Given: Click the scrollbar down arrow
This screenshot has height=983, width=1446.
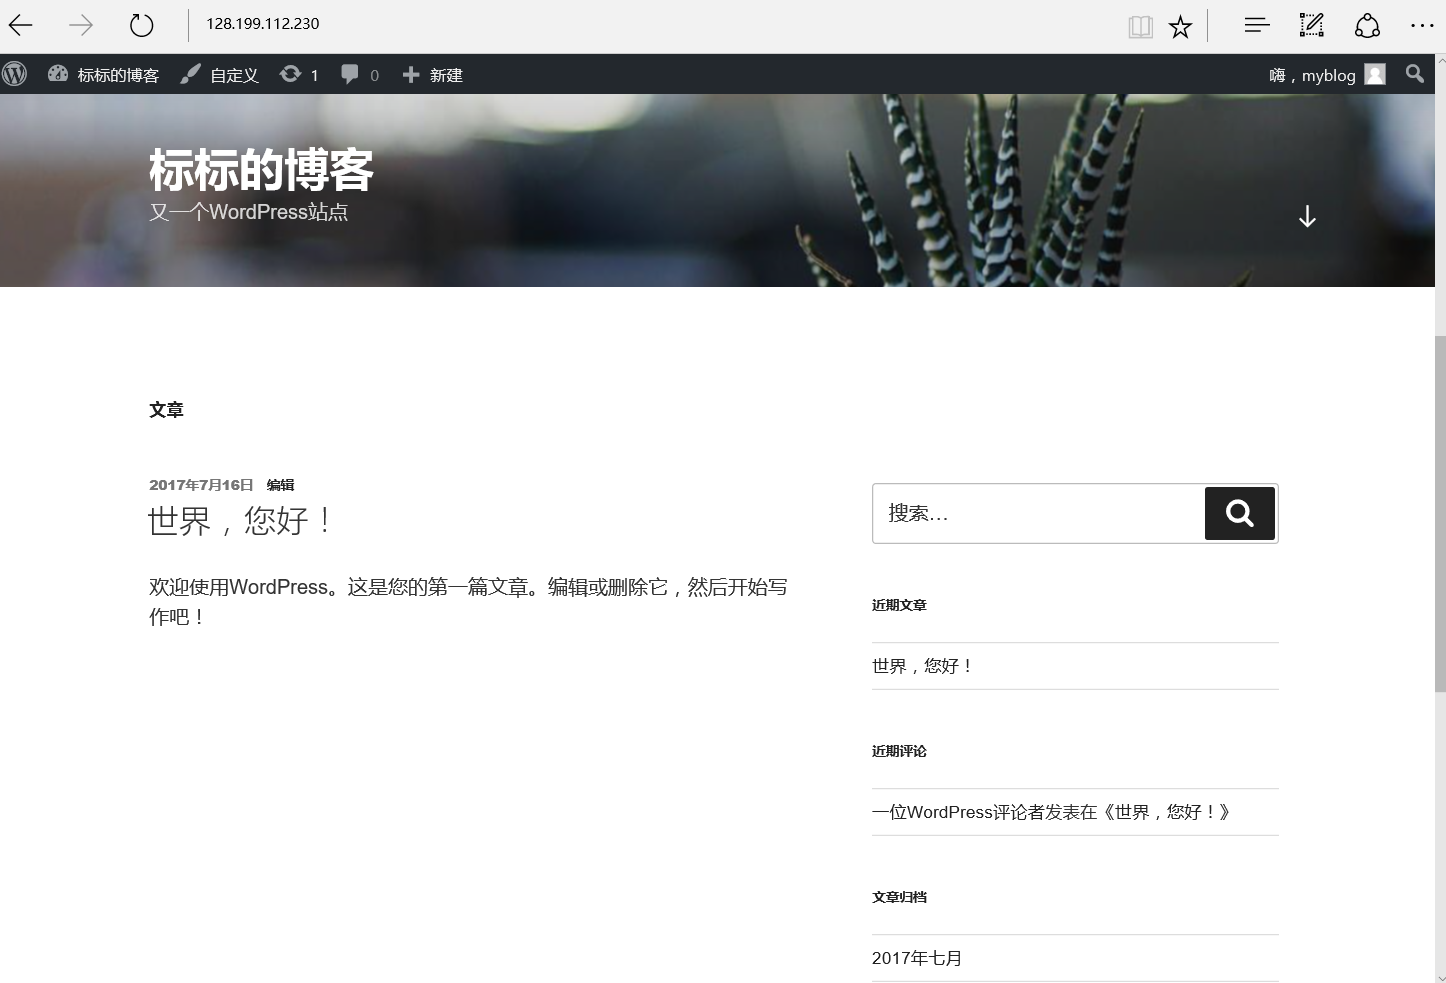Looking at the screenshot, I should point(1440,976).
